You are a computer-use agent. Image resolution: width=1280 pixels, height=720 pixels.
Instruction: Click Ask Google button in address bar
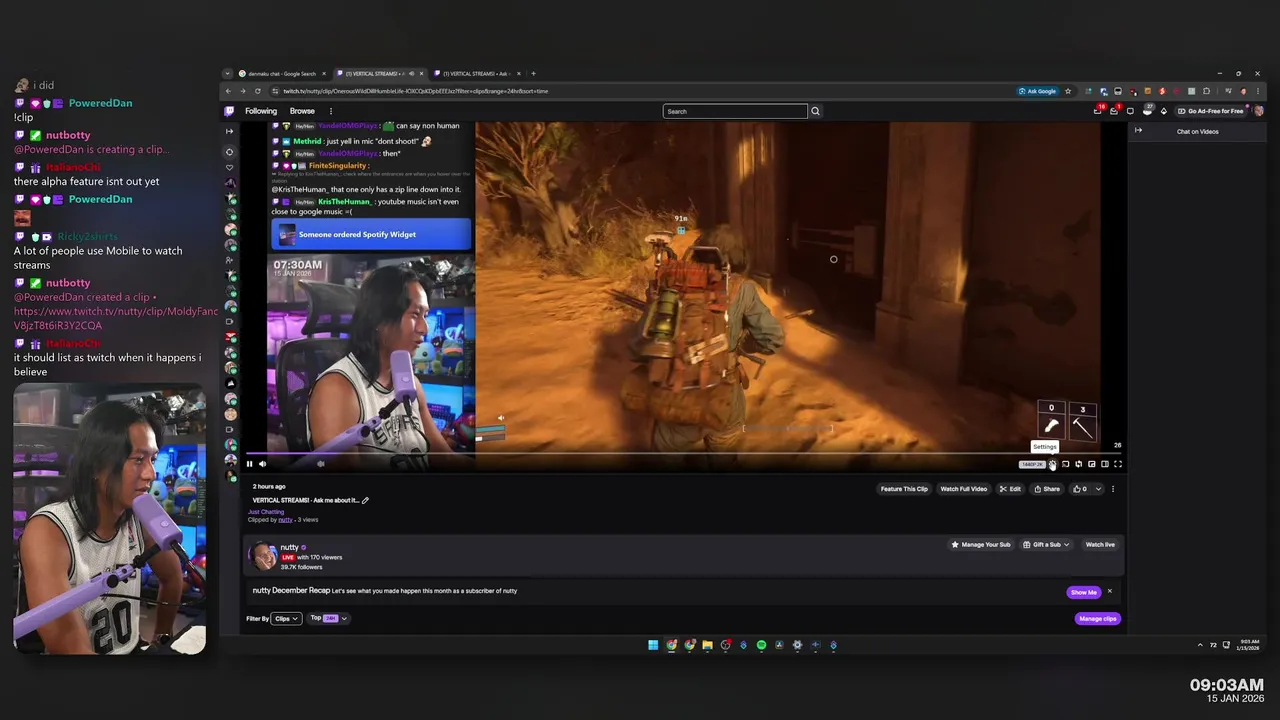1038,91
